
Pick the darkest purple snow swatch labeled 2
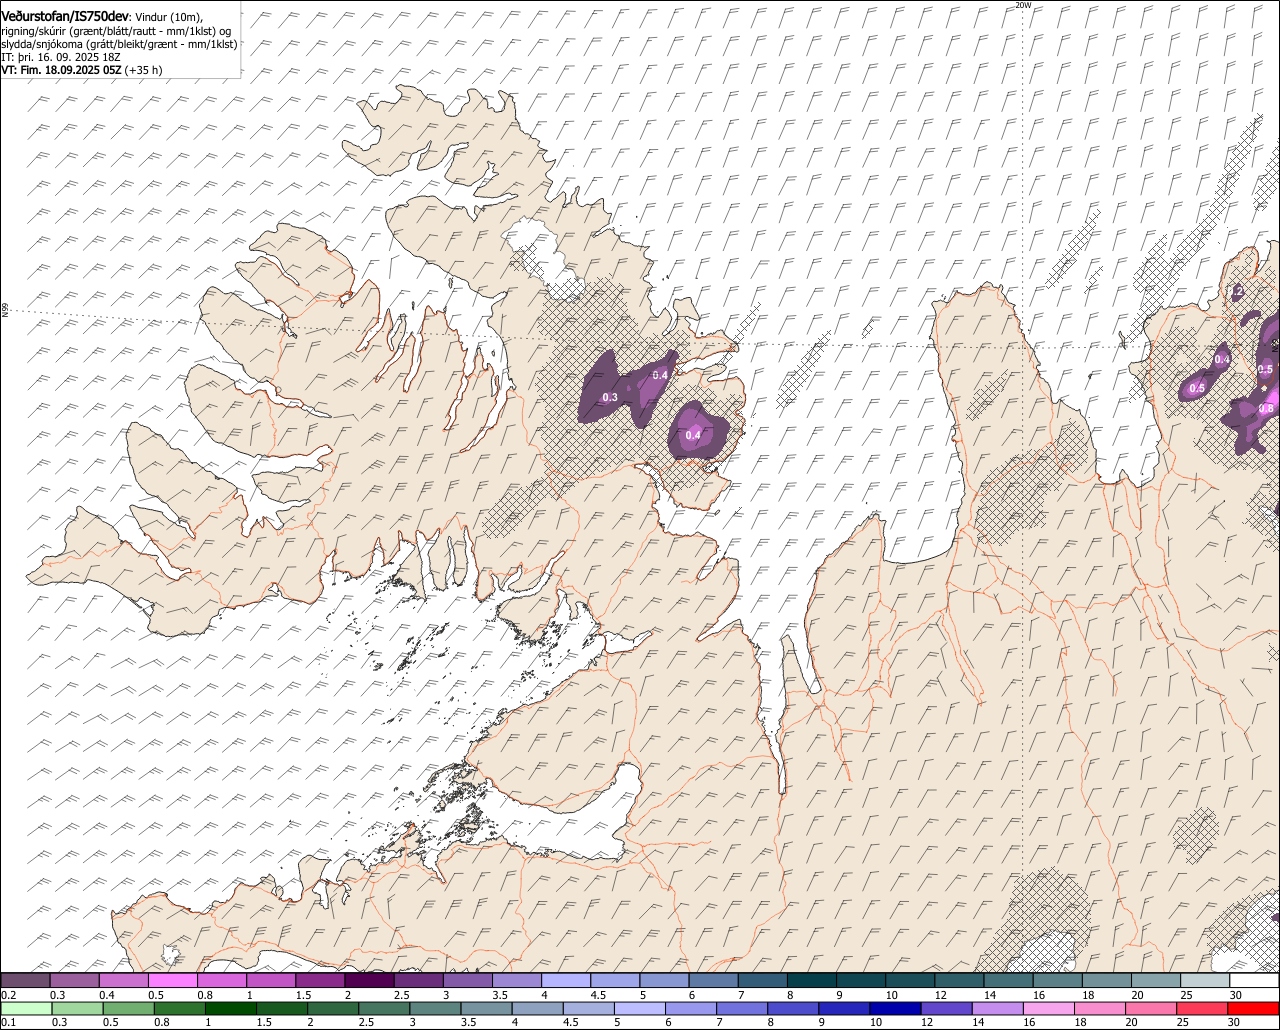[369, 980]
